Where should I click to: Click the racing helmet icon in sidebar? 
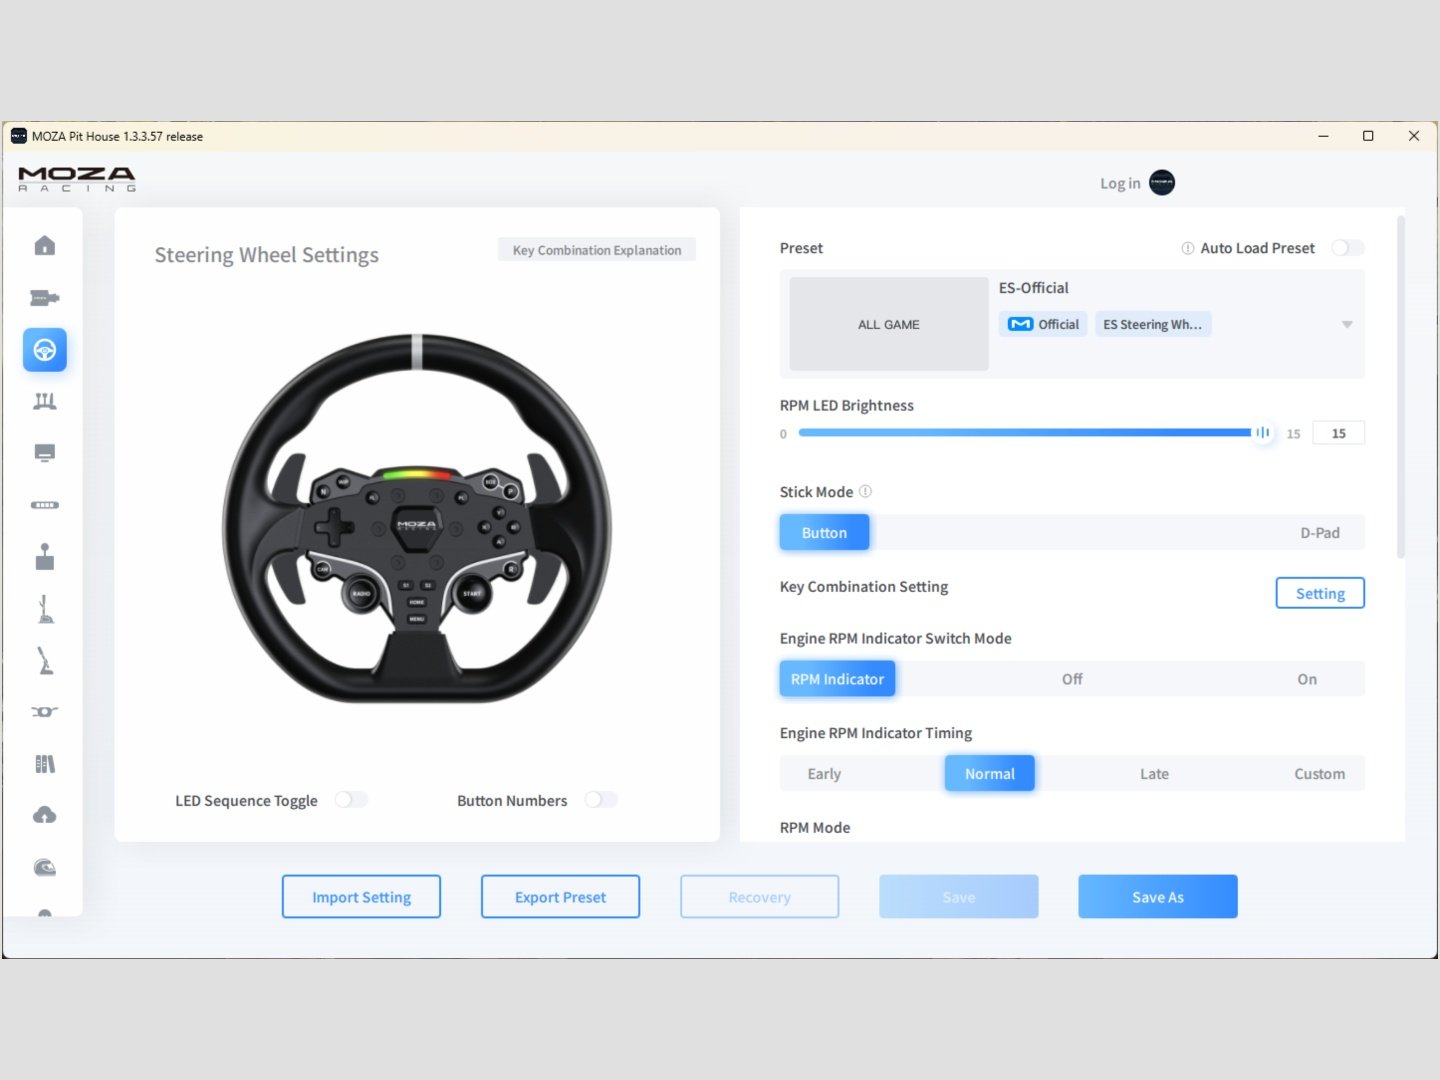tap(45, 868)
